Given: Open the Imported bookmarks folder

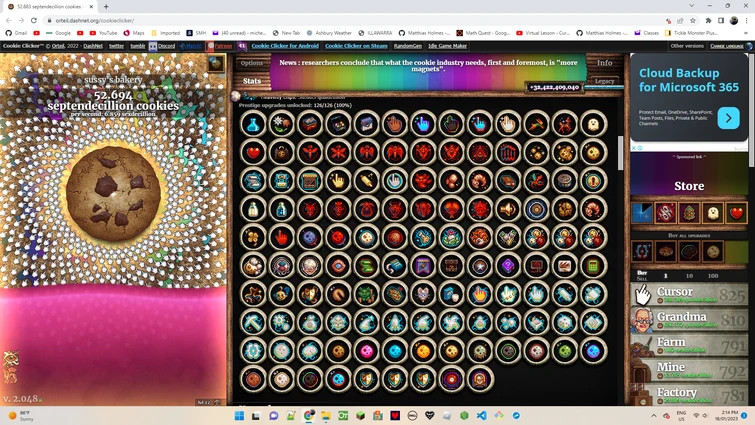Looking at the screenshot, I should pos(166,33).
